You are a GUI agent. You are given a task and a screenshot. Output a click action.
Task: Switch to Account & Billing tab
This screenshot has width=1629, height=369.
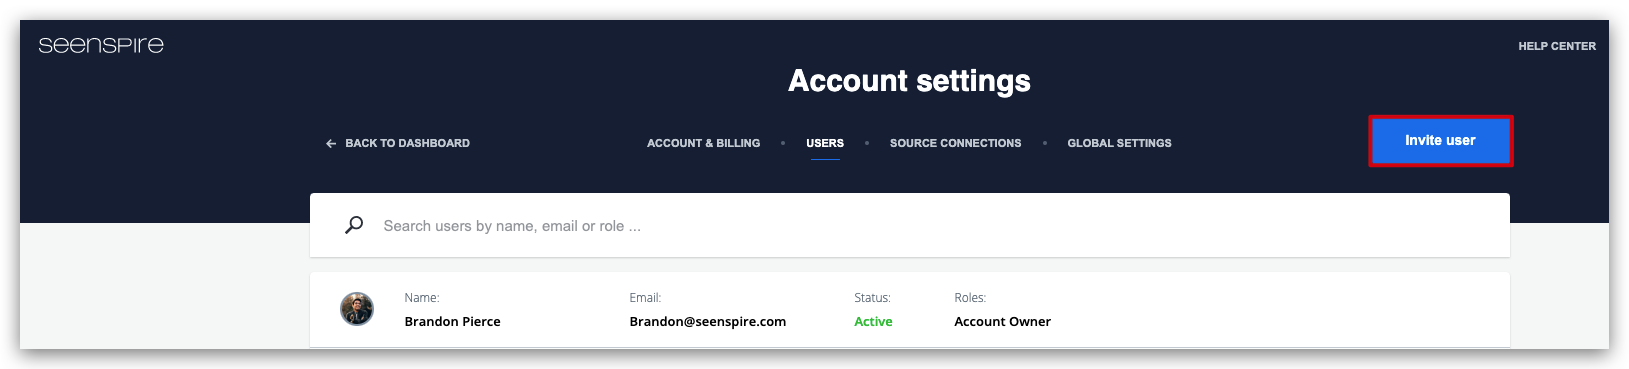point(703,143)
